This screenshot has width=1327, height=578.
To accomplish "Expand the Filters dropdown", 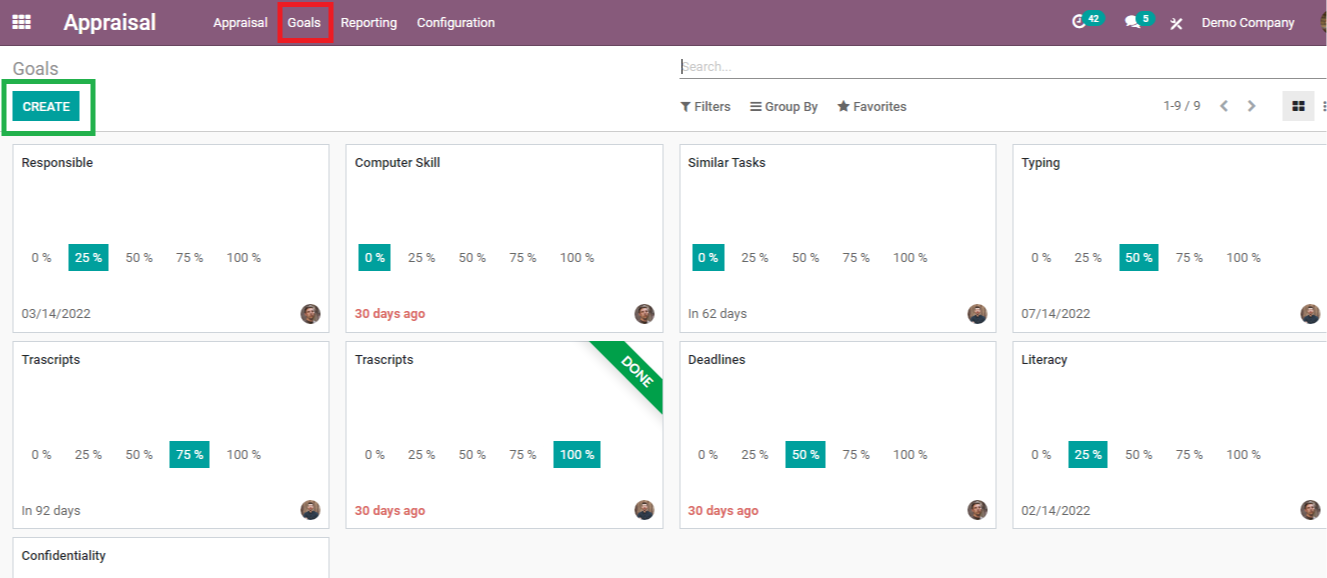I will pos(706,107).
